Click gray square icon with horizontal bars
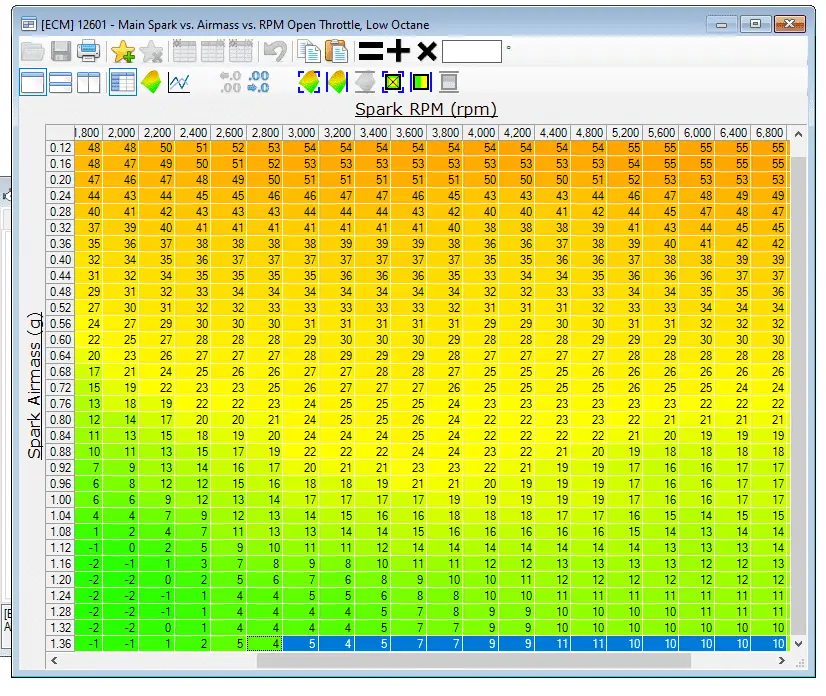Screen dimensions: 826x696 (449, 82)
